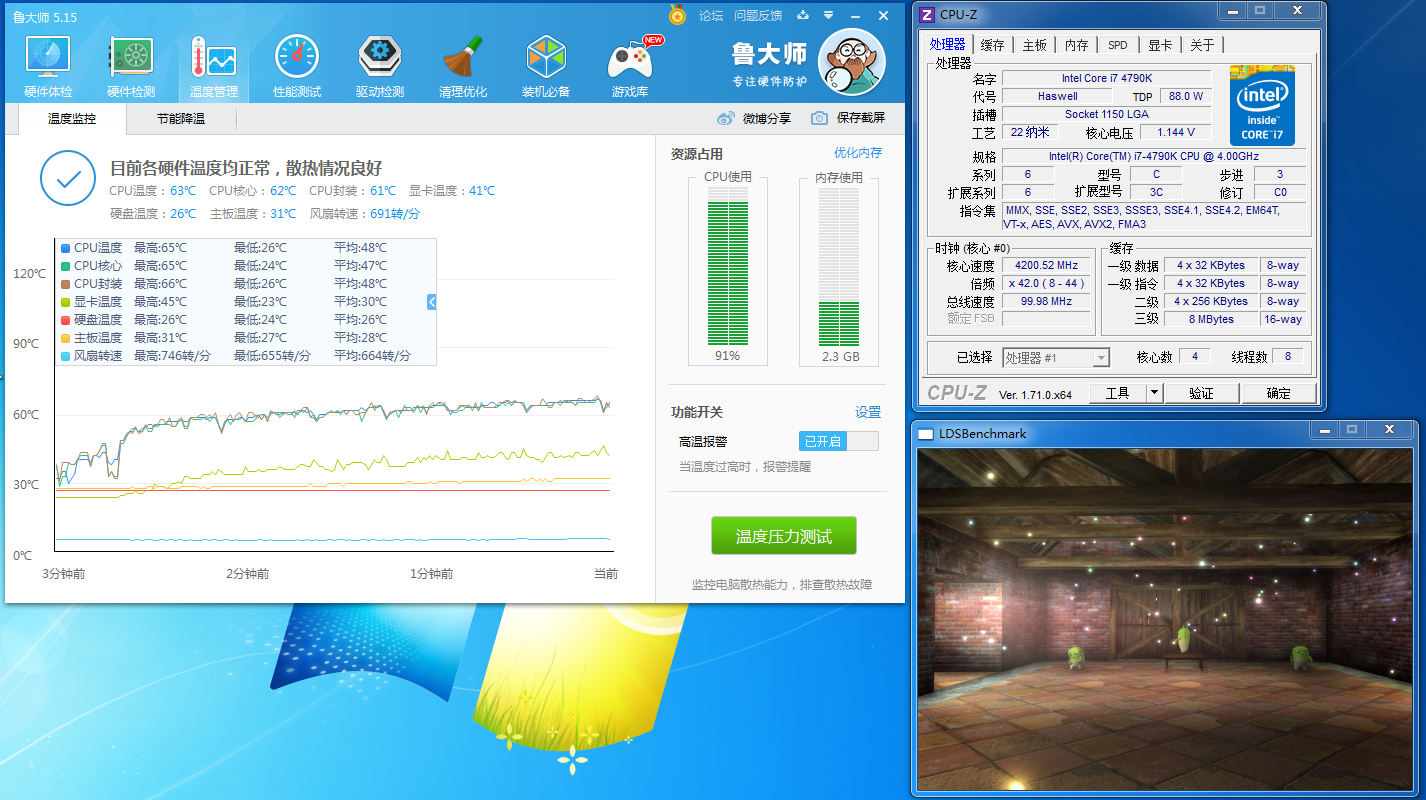This screenshot has width=1426, height=800.
Task: Open the 硬件检测 hardware detection section
Action: click(131, 67)
